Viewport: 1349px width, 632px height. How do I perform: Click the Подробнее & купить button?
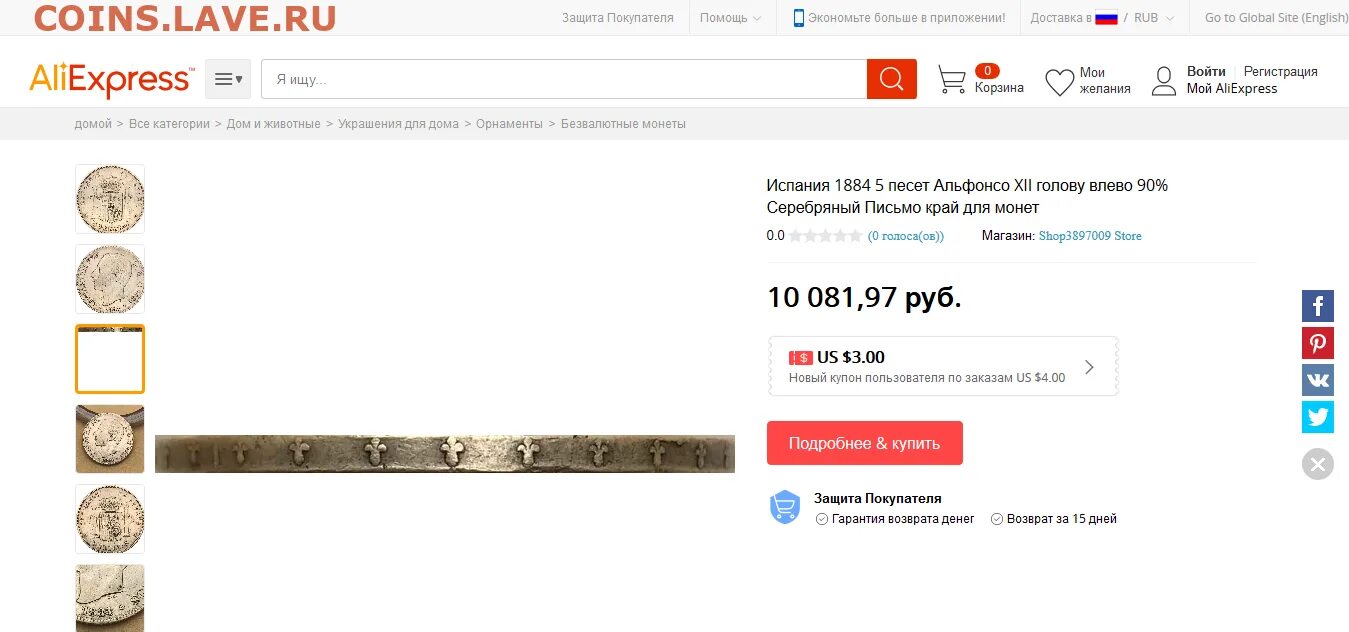point(864,443)
